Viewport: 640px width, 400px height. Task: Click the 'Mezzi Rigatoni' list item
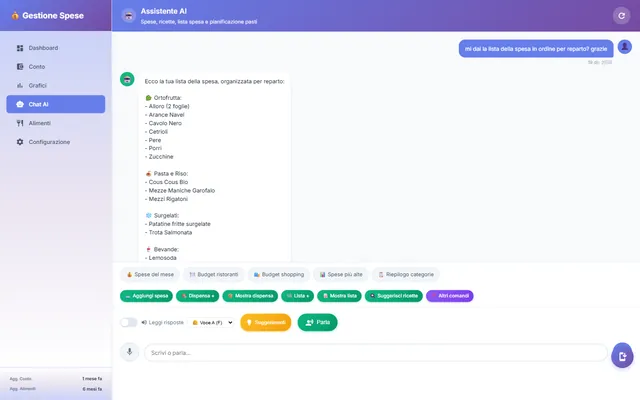tap(167, 199)
